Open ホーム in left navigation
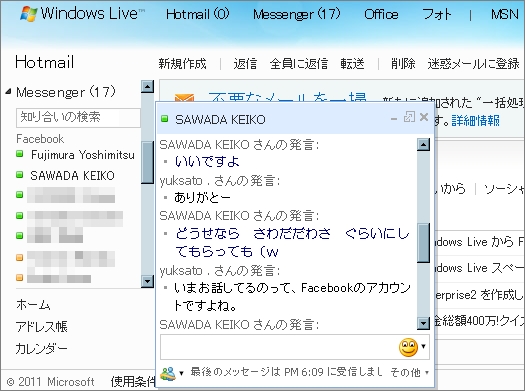525x391 pixels. click(33, 304)
